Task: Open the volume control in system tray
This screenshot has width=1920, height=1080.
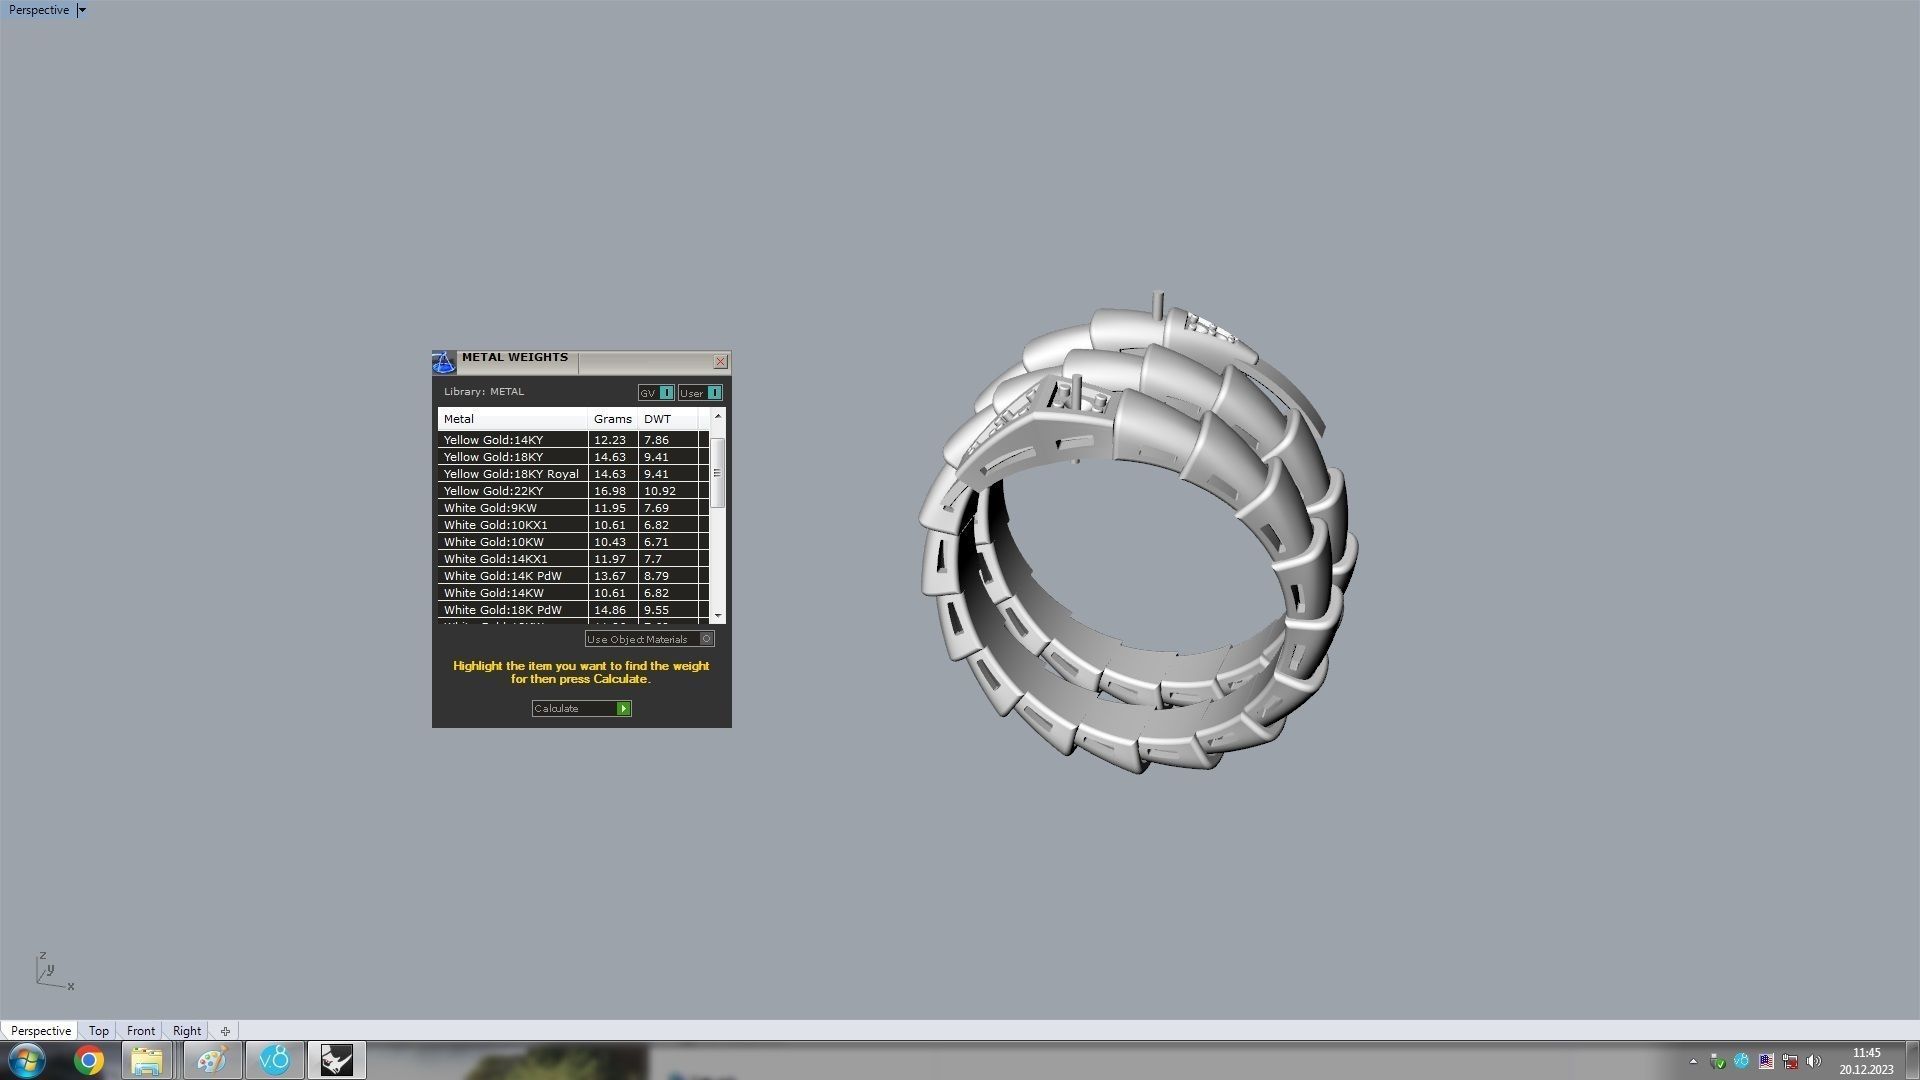Action: [1814, 1061]
